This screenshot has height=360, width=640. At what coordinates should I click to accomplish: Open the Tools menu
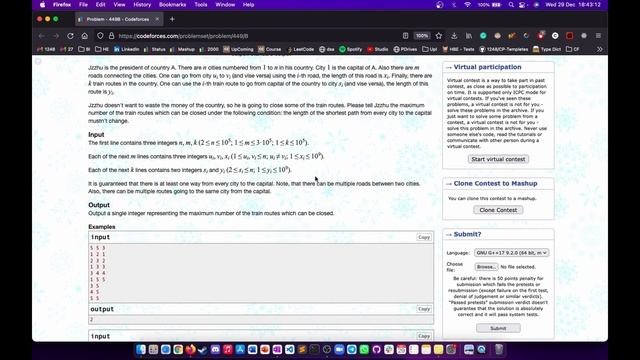(201, 5)
